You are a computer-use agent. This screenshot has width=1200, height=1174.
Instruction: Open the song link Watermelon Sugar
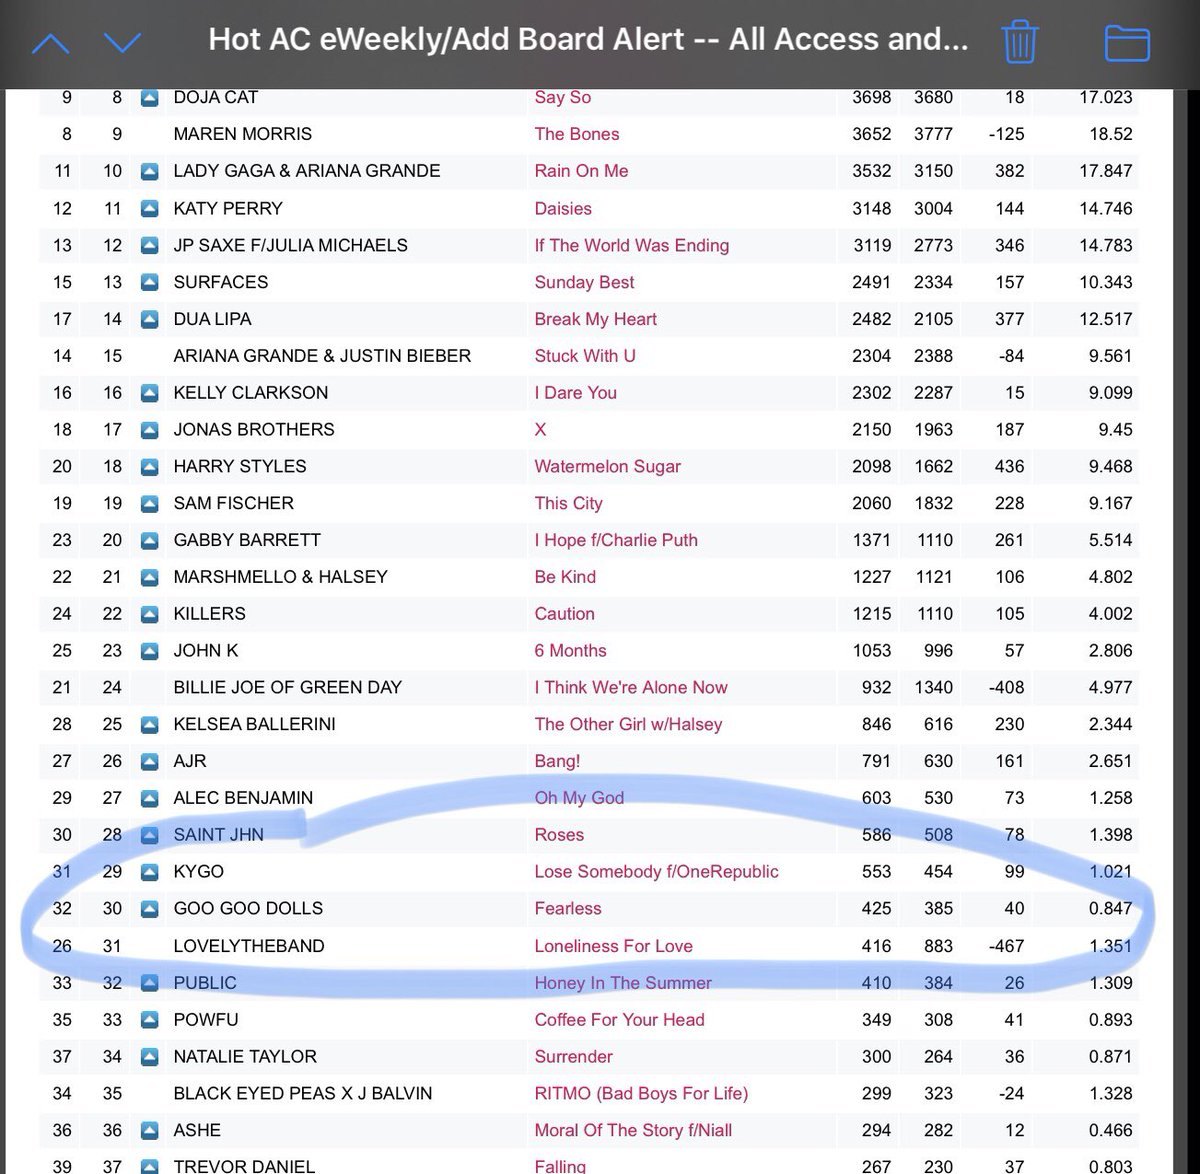point(607,466)
